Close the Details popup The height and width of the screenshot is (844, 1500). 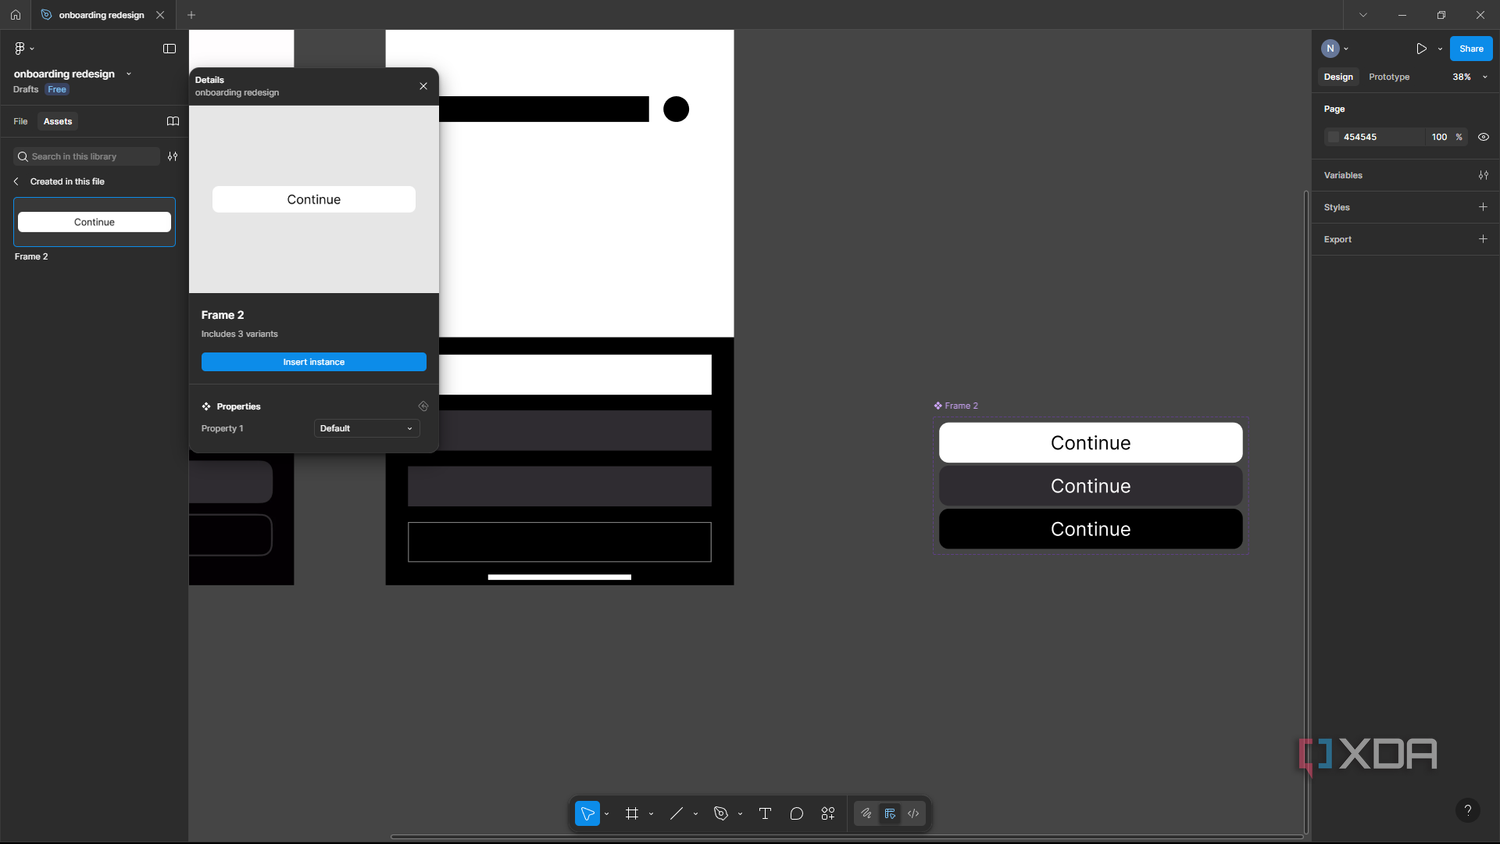pos(423,86)
